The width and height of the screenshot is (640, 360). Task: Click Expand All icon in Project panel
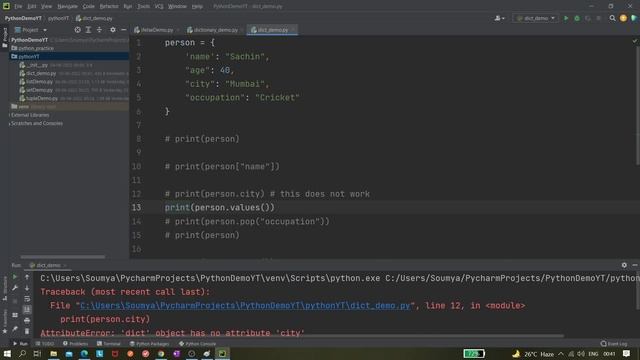pyautogui.click(x=88, y=30)
